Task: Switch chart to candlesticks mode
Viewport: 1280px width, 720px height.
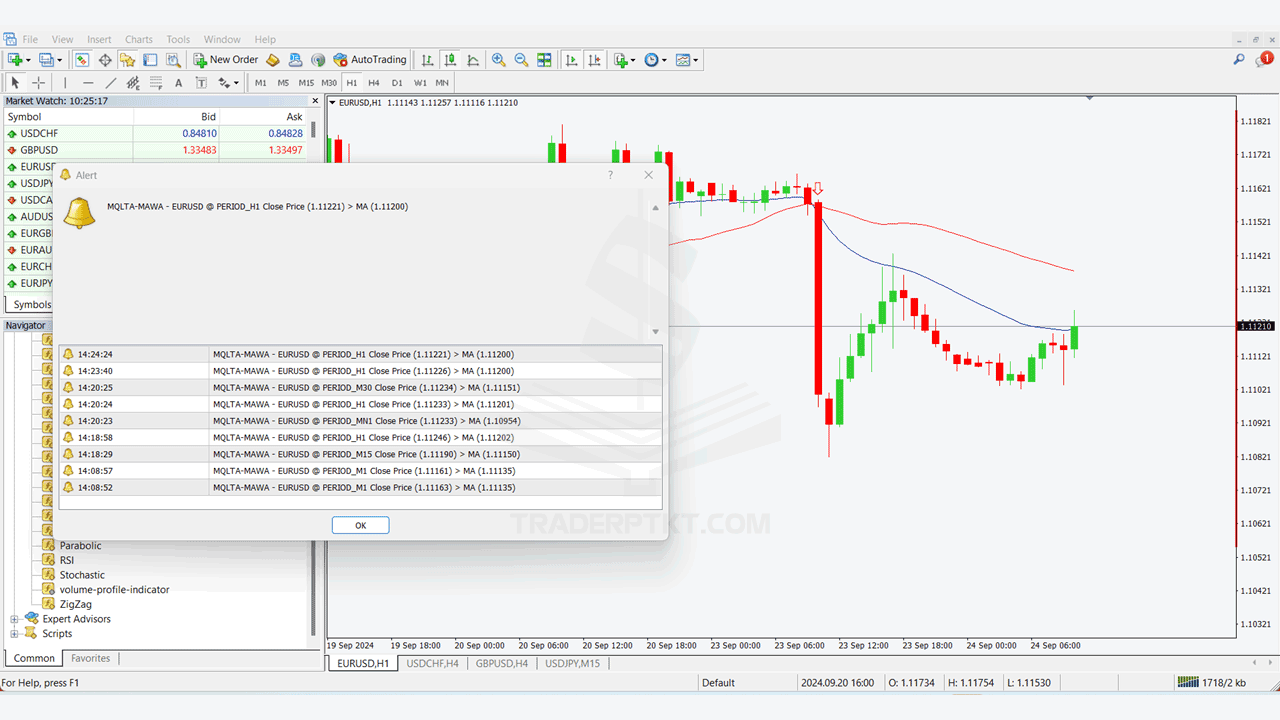Action: [450, 60]
